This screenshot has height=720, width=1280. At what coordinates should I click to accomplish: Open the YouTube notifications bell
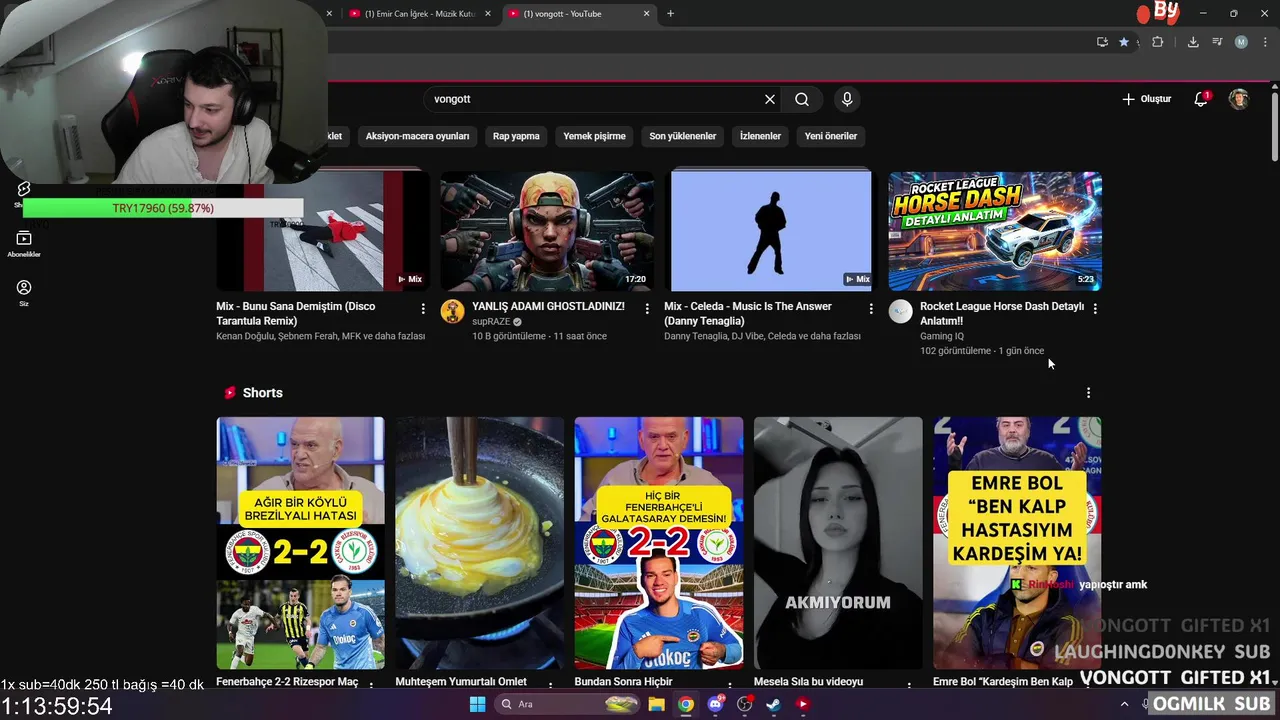(1201, 99)
